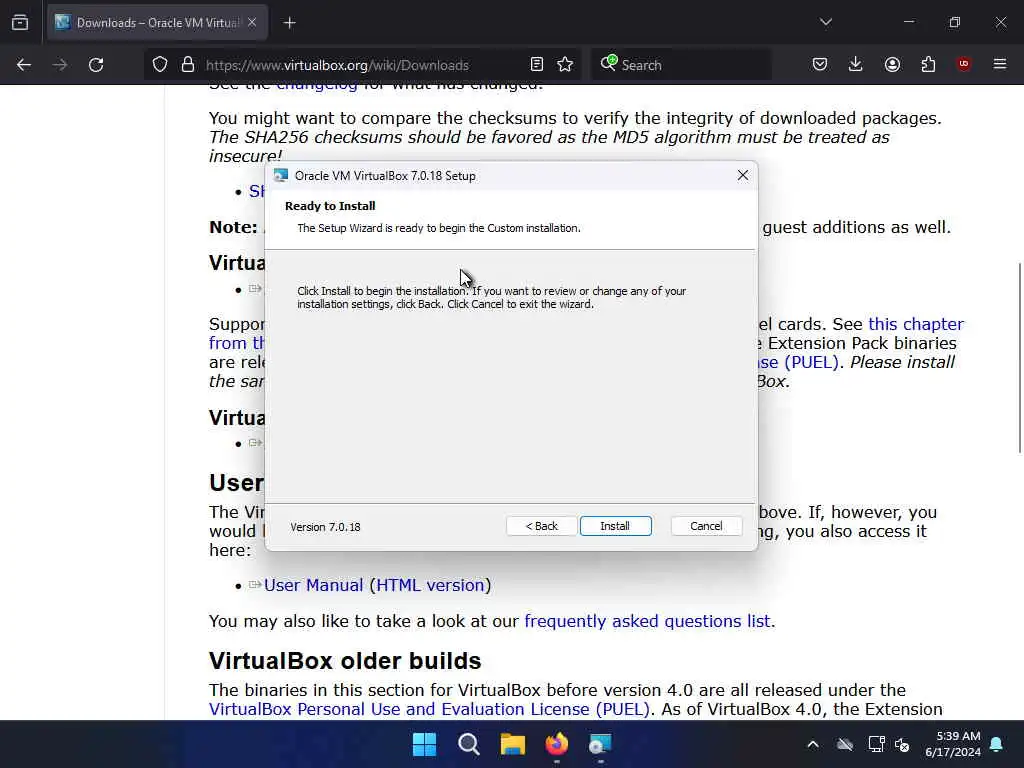Click the Firefox taskbar icon
Viewport: 1024px width, 768px height.
click(556, 744)
